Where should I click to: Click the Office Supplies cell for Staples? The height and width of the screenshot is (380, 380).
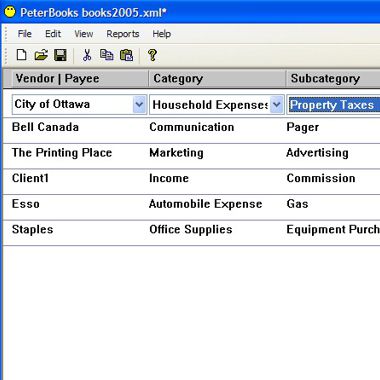(191, 230)
